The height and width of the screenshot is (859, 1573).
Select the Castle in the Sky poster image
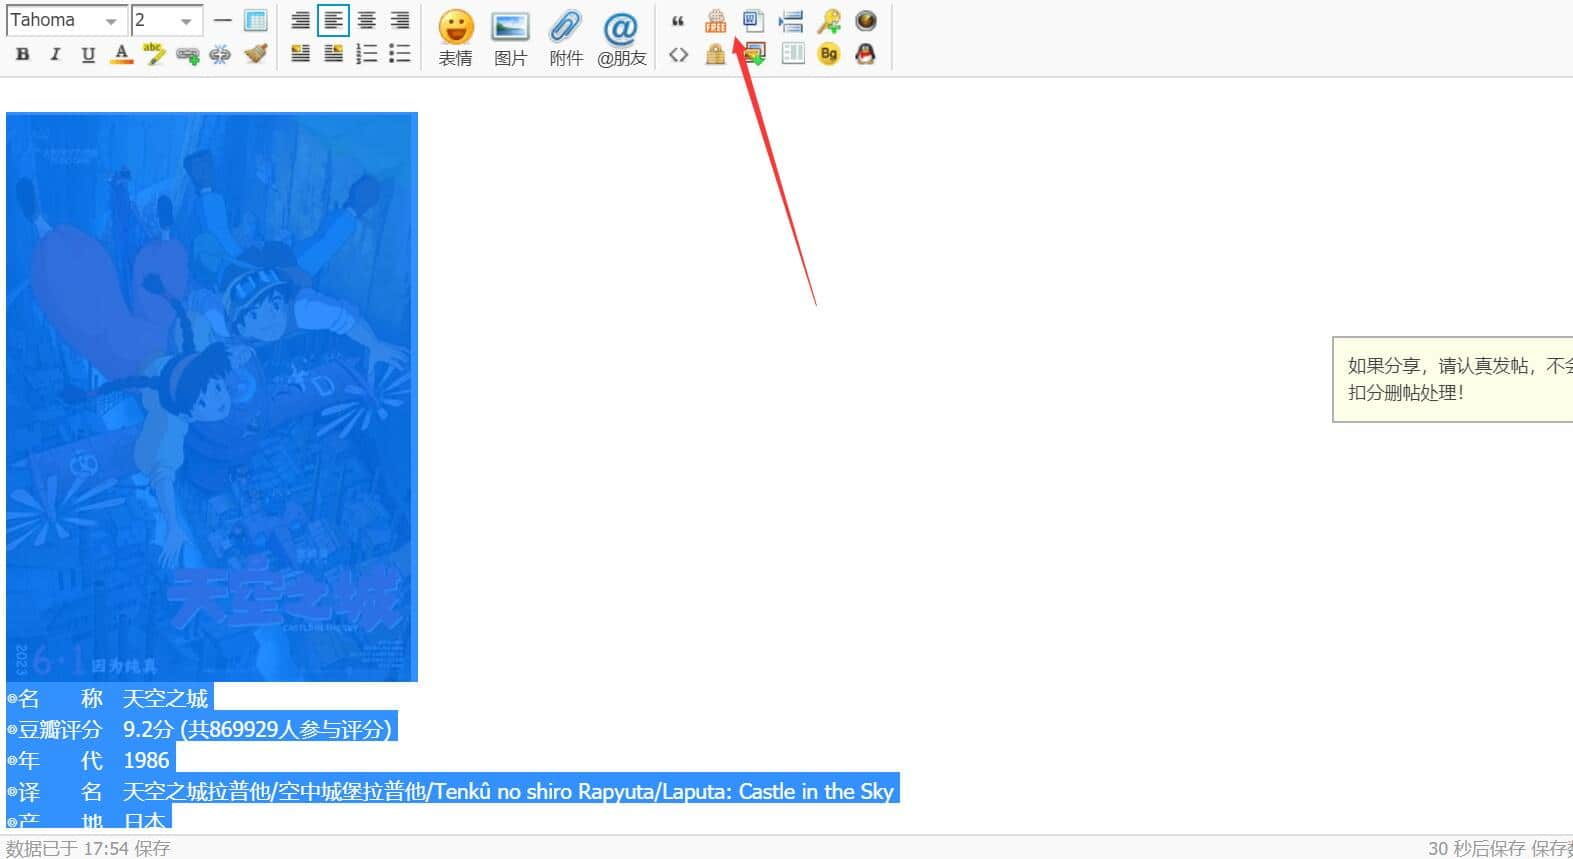[212, 397]
